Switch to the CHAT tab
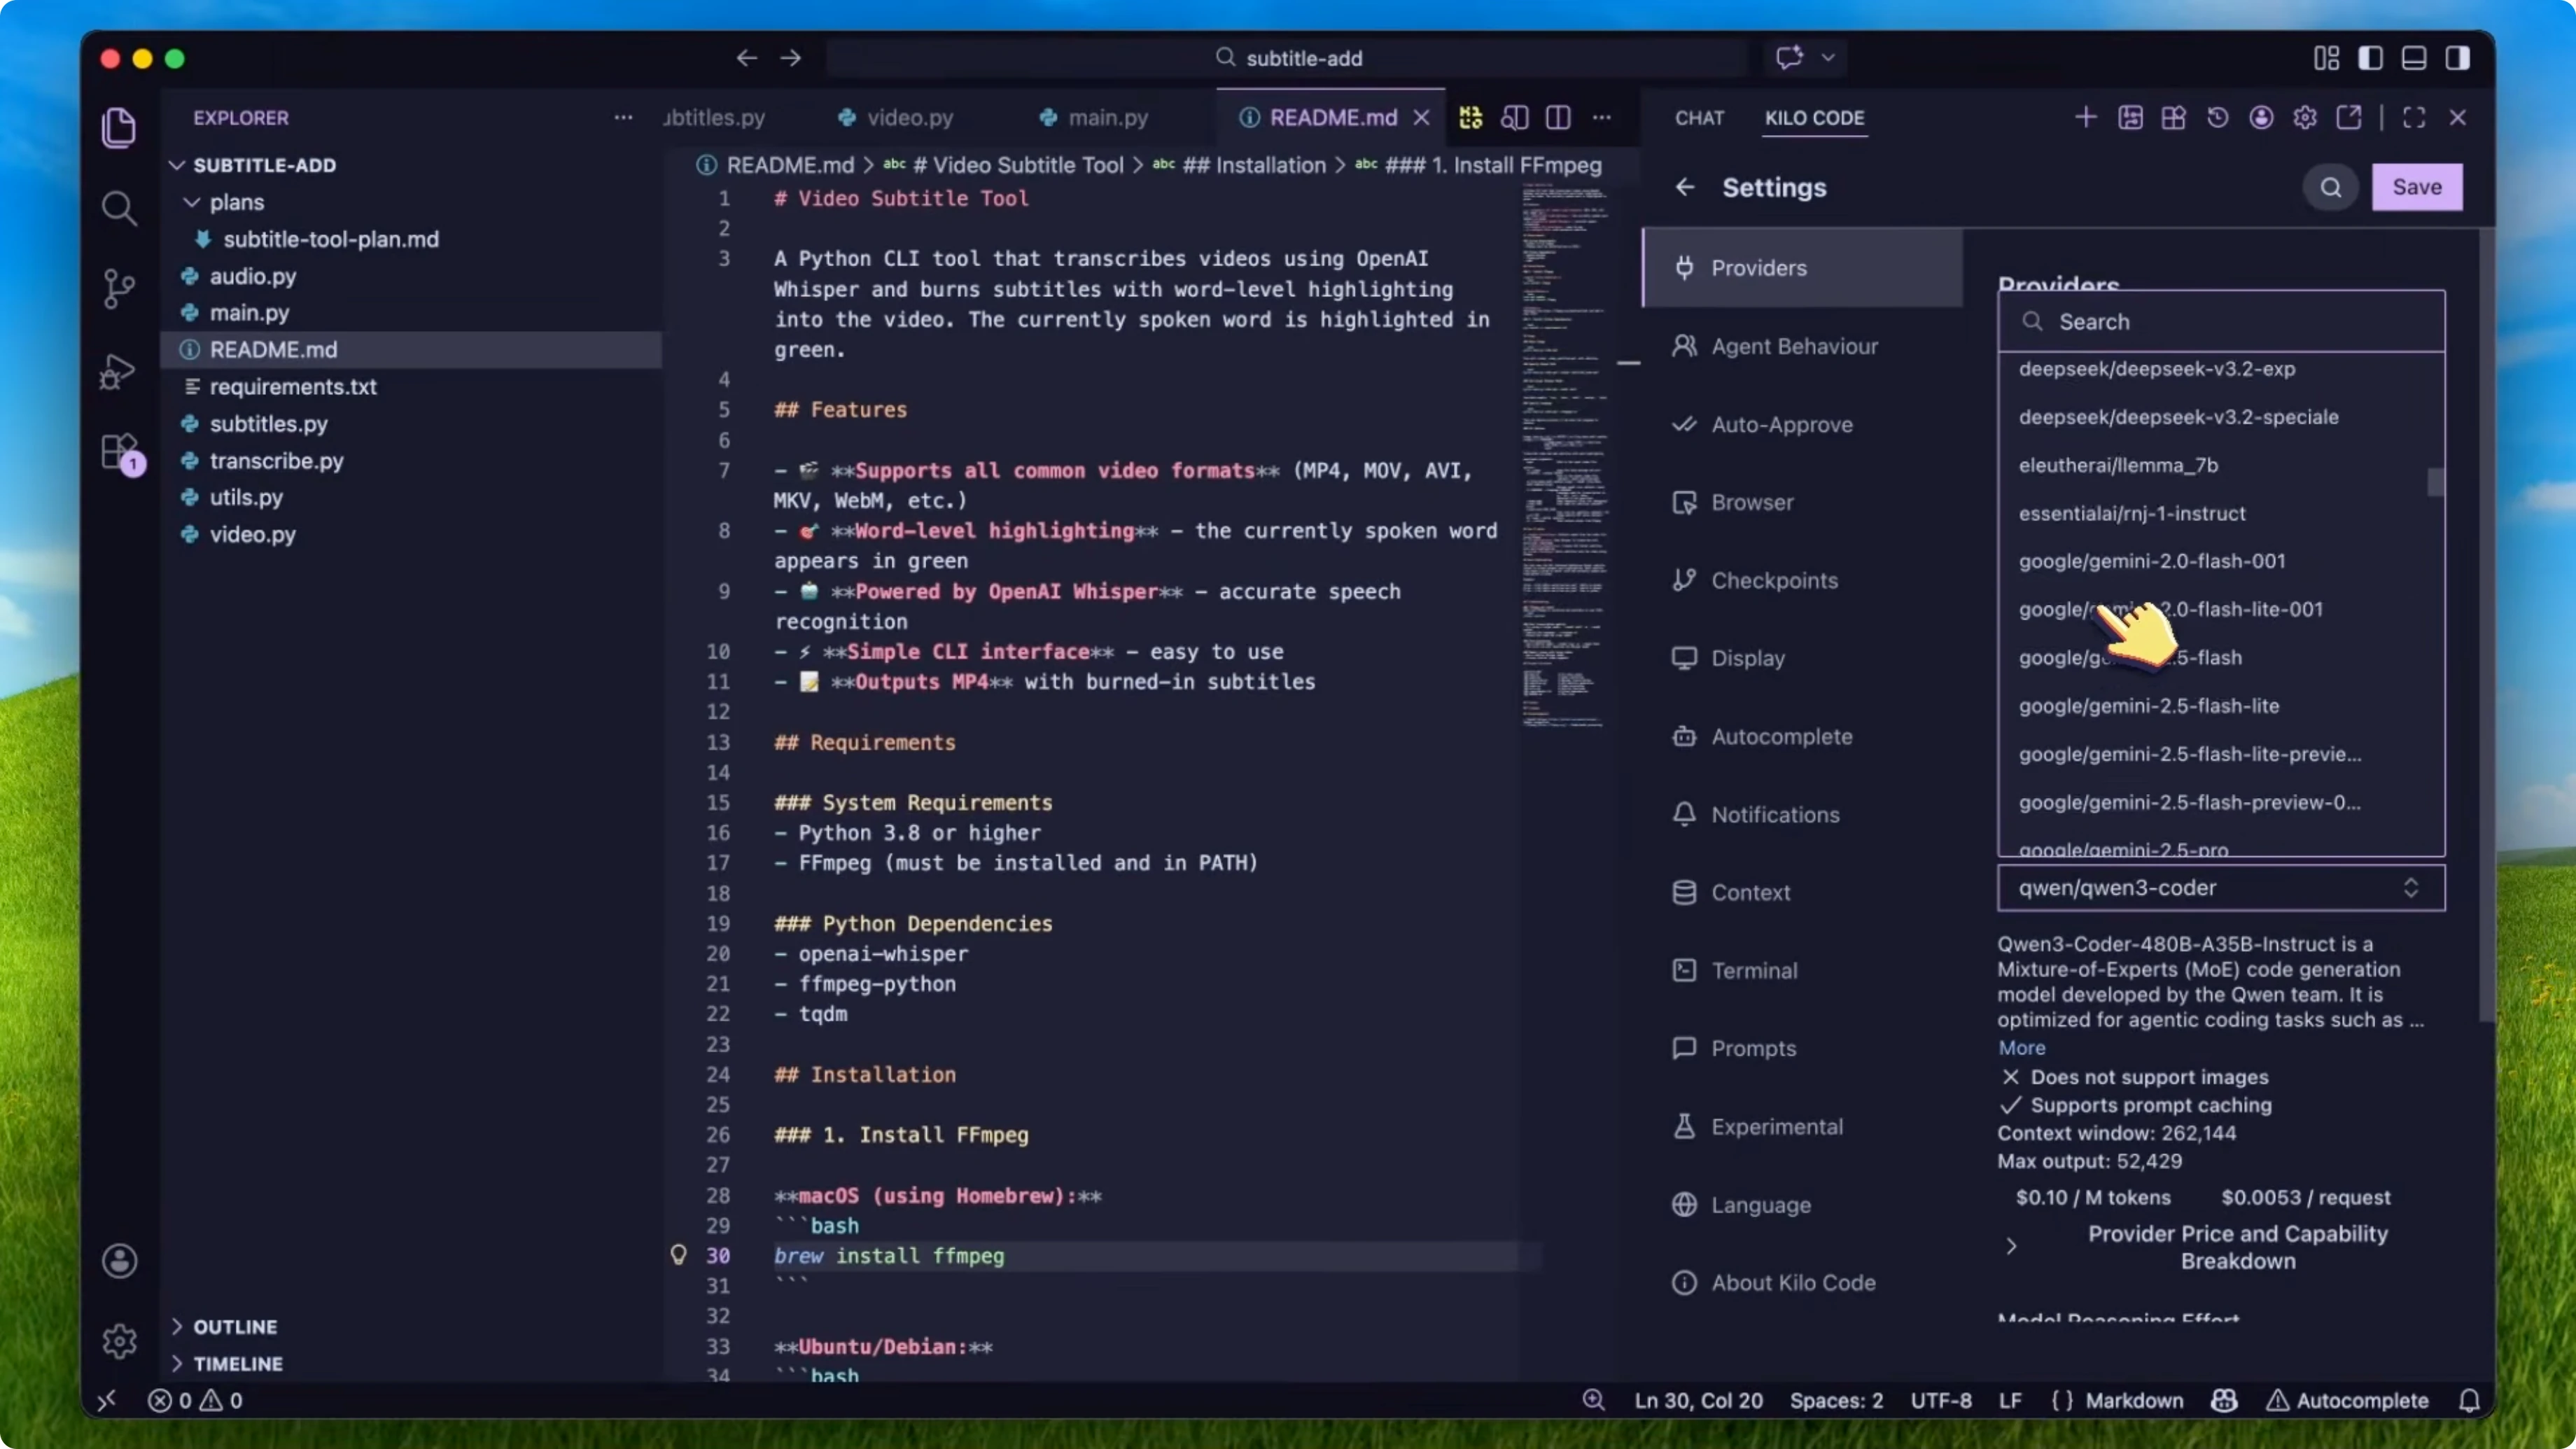Image resolution: width=2576 pixels, height=1449 pixels. point(1699,117)
